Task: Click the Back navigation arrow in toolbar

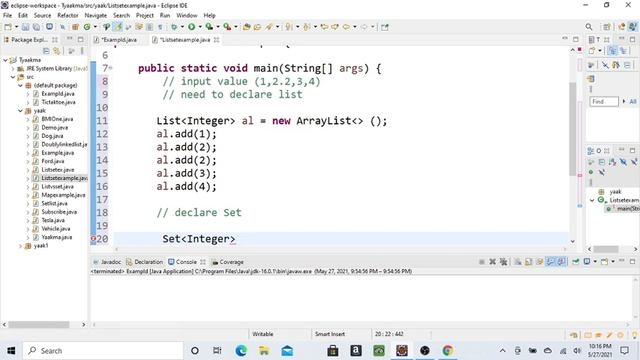Action: (347, 27)
